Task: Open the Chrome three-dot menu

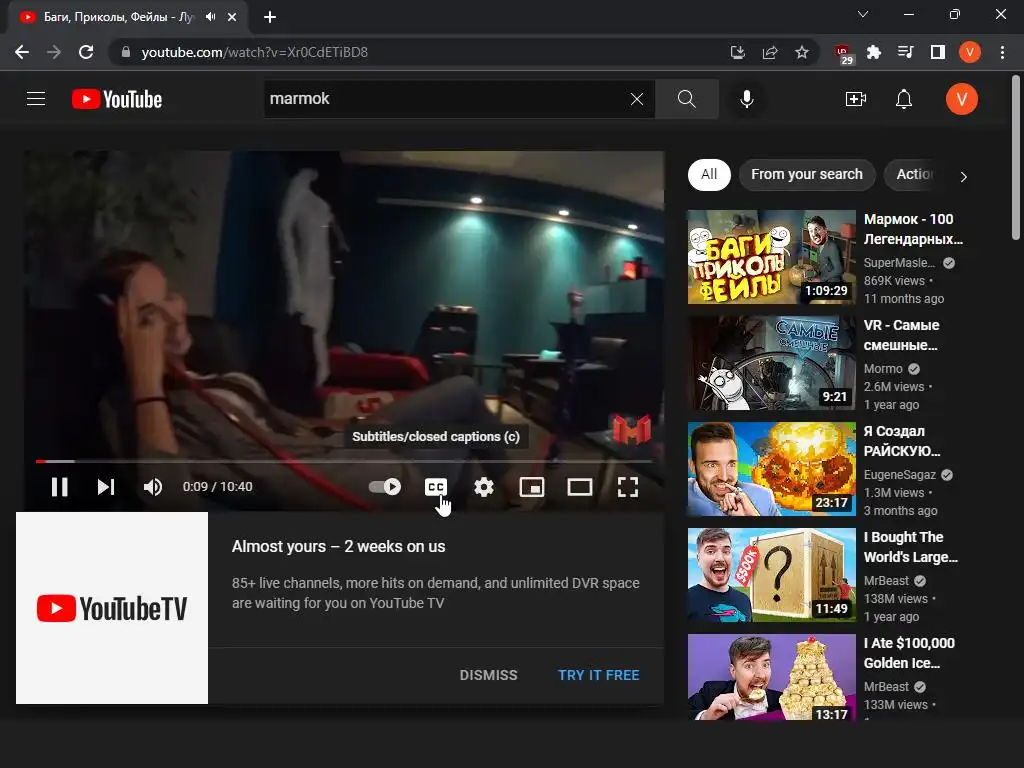Action: pyautogui.click(x=1002, y=52)
